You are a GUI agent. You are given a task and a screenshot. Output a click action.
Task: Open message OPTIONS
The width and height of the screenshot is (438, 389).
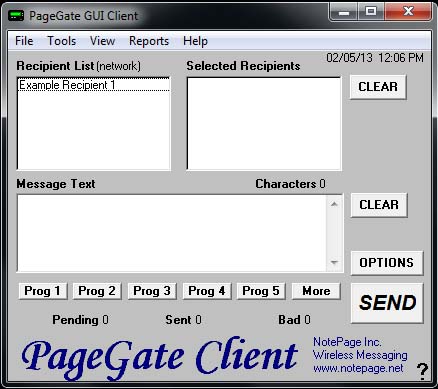[x=387, y=263]
